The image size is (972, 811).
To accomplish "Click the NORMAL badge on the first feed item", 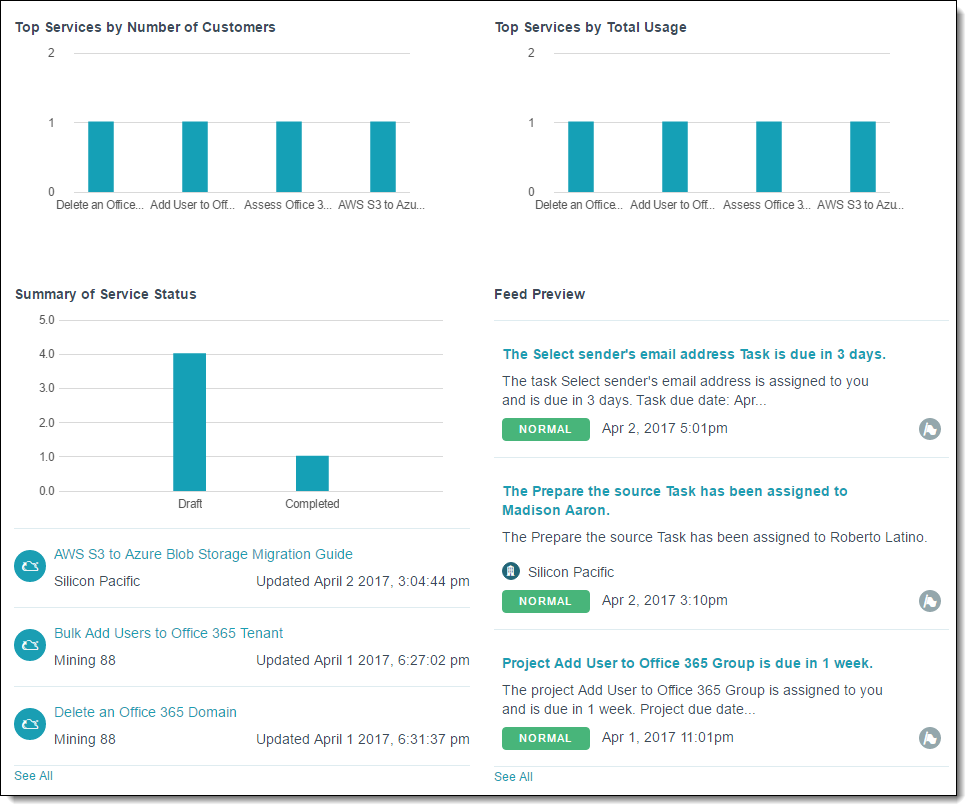I will click(x=546, y=429).
